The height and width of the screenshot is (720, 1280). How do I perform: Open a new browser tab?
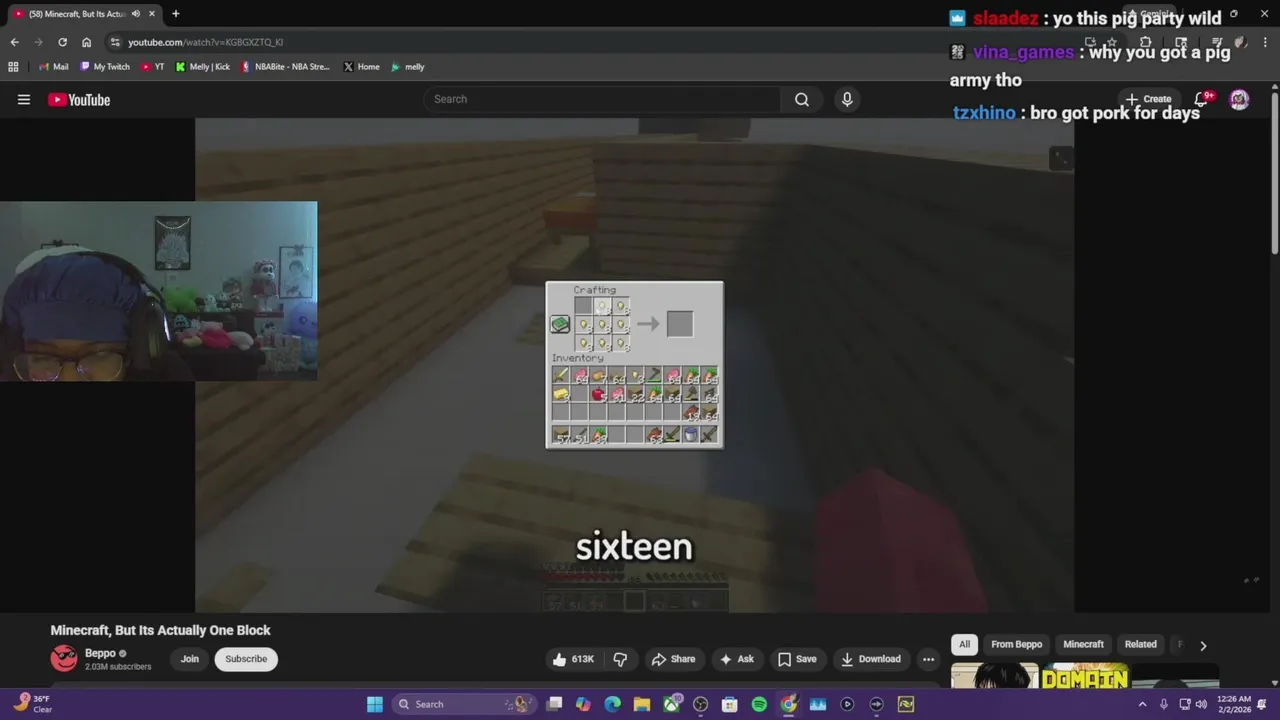coord(175,14)
